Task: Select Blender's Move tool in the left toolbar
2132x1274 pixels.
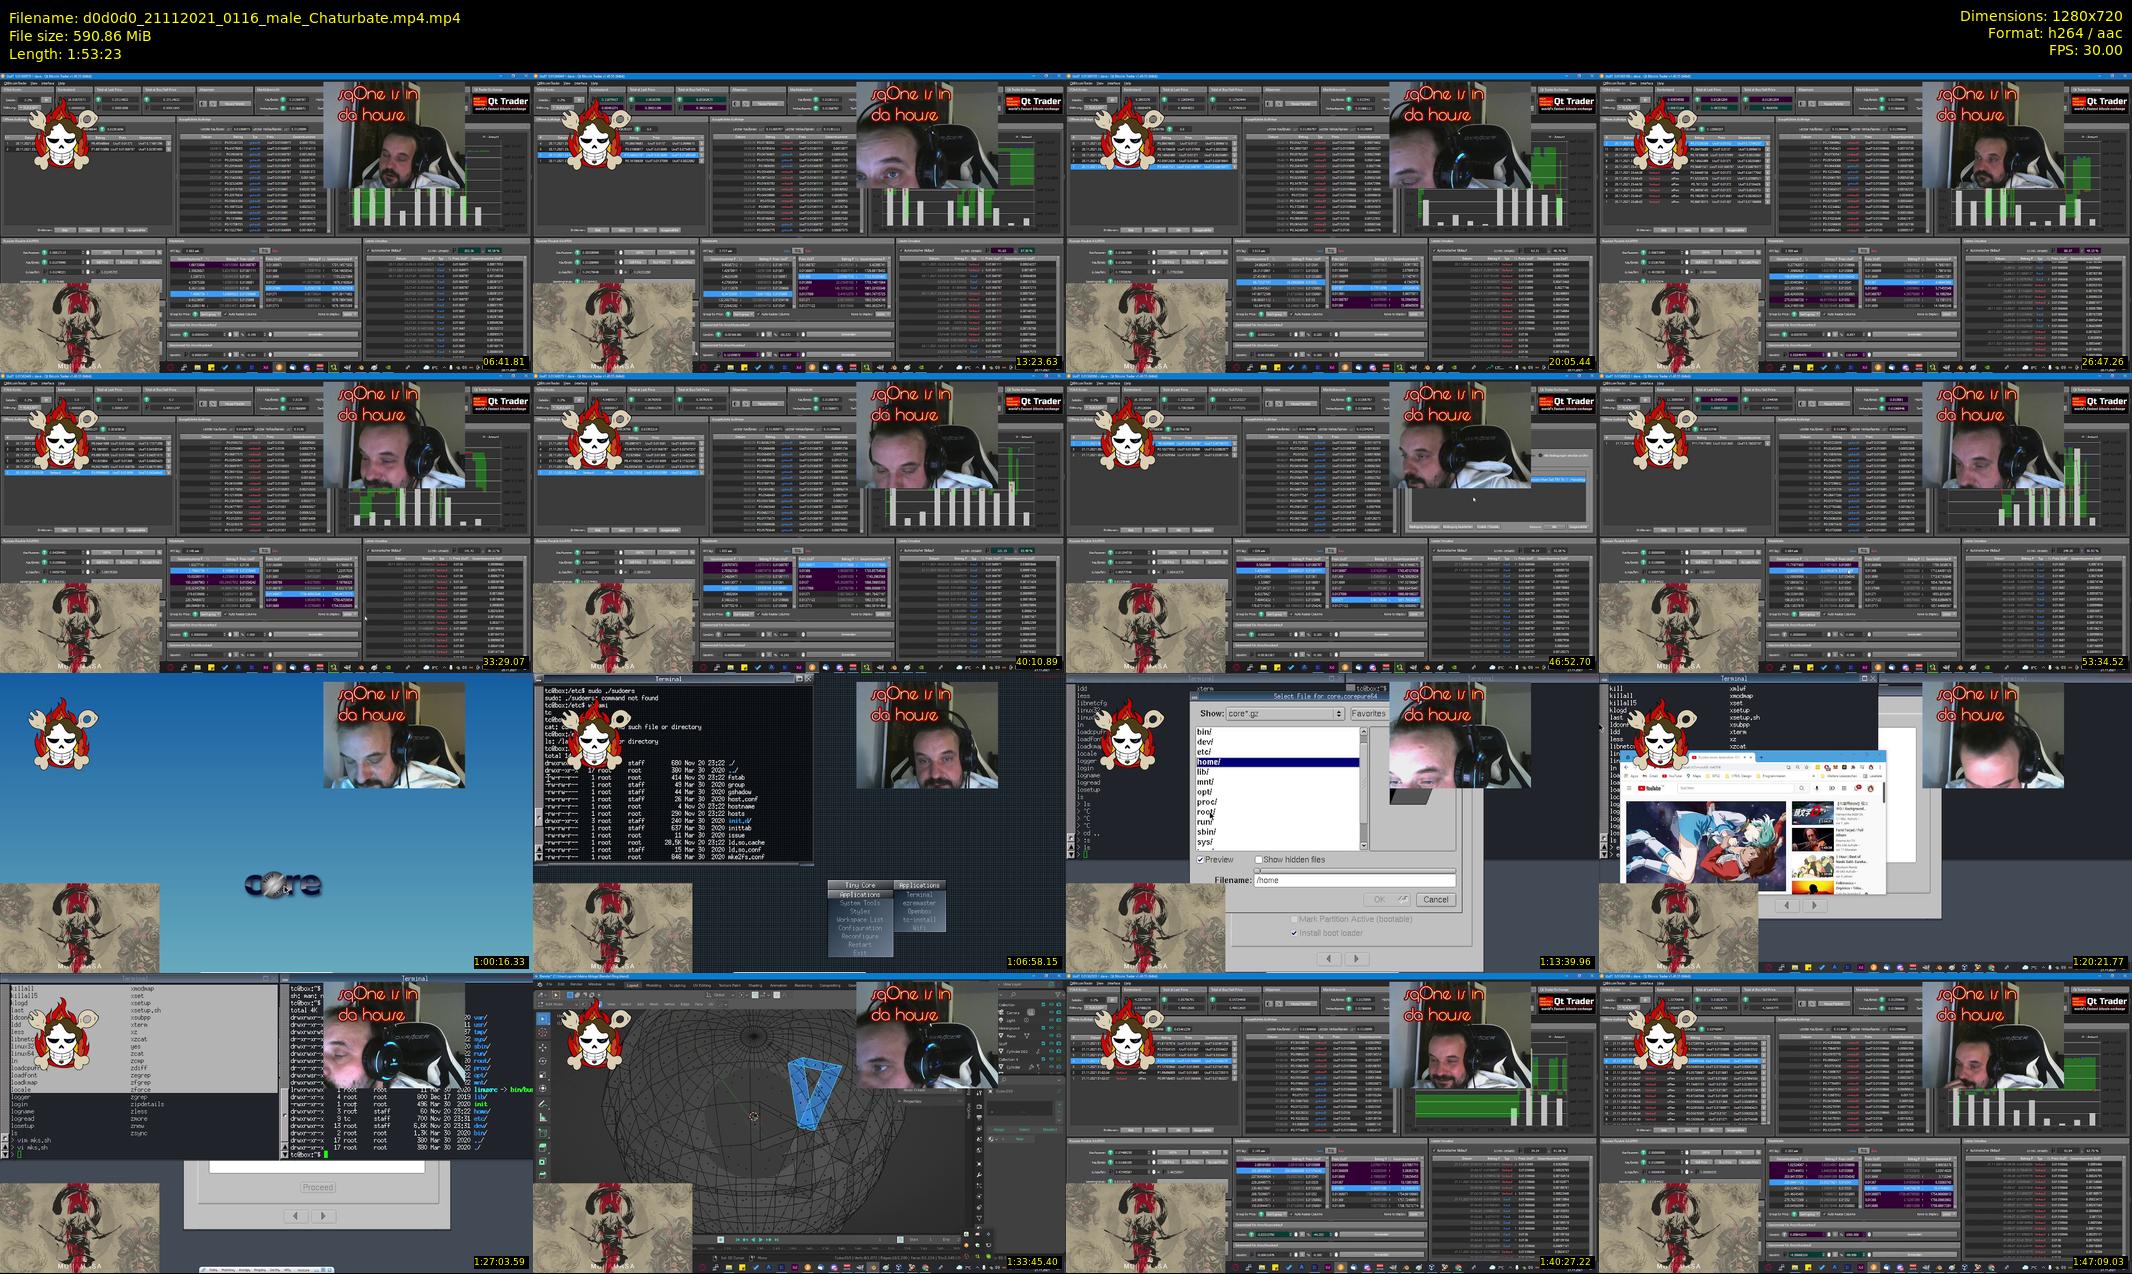Action: pyautogui.click(x=542, y=1048)
